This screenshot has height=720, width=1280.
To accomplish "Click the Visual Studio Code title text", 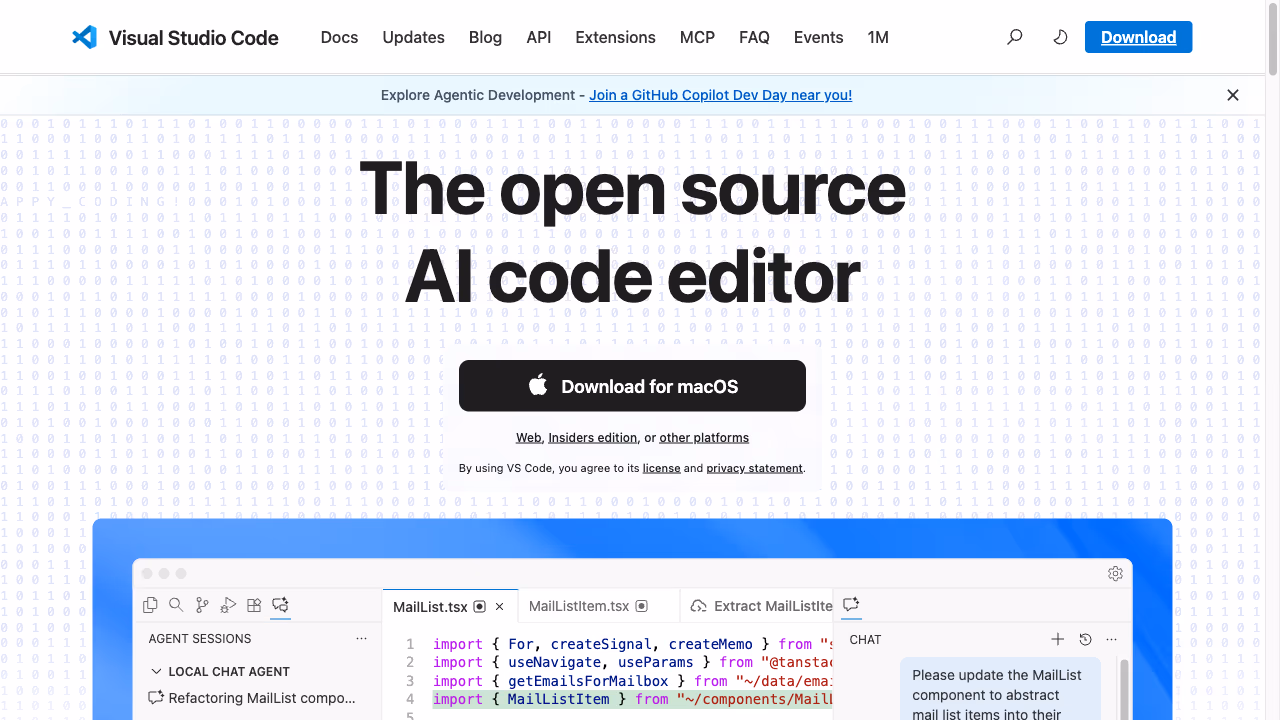I will 193,38.
